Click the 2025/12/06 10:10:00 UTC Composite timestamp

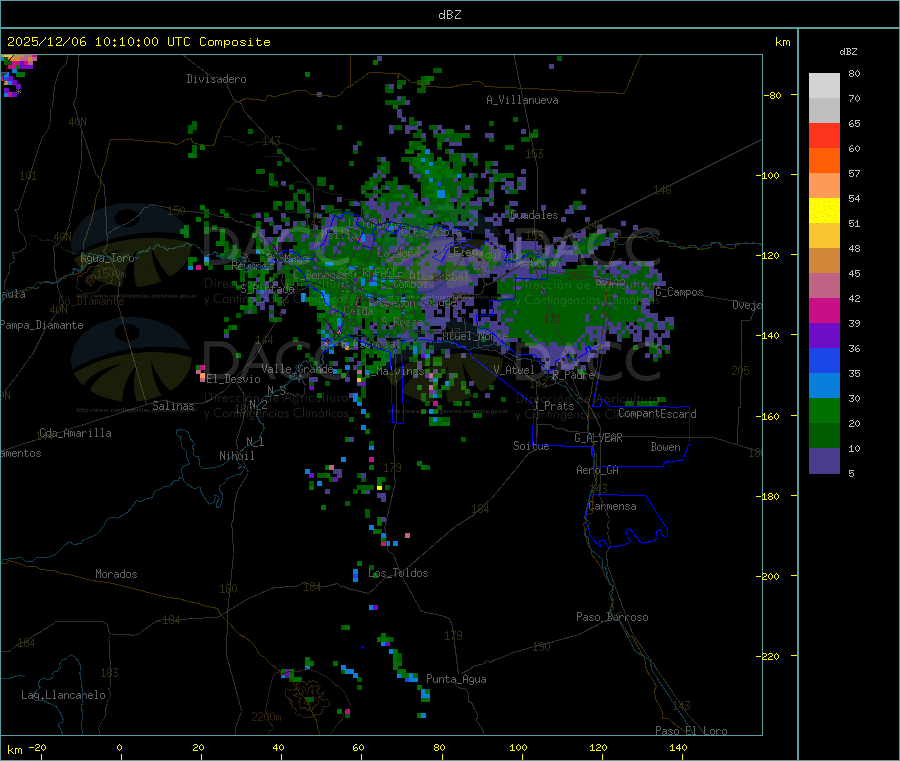pos(138,42)
